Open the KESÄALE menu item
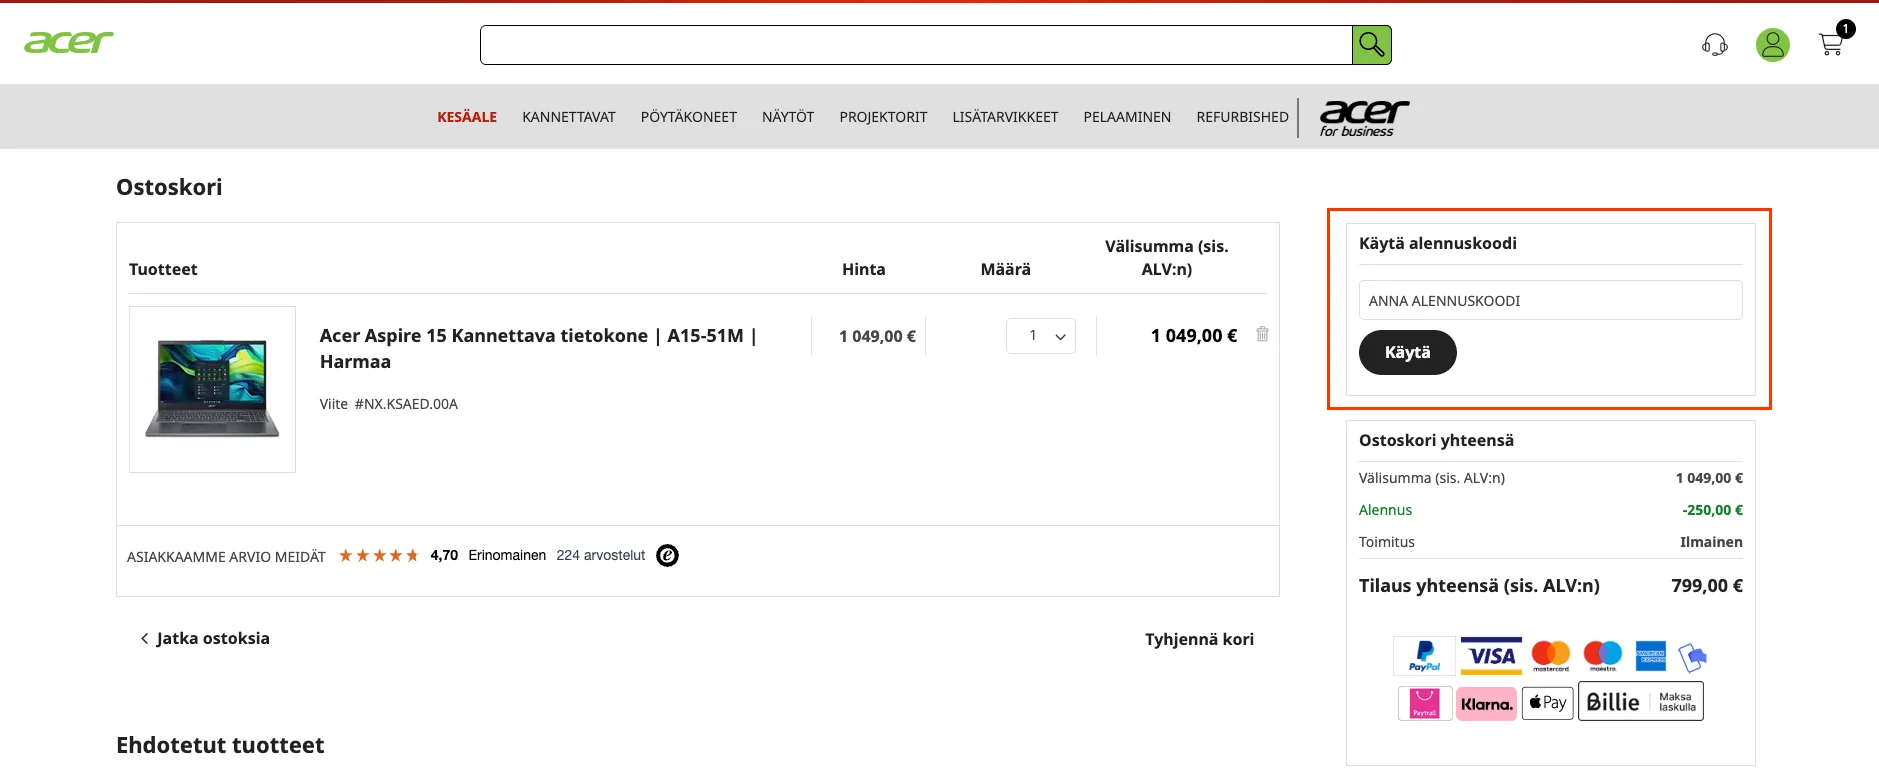 [x=467, y=117]
